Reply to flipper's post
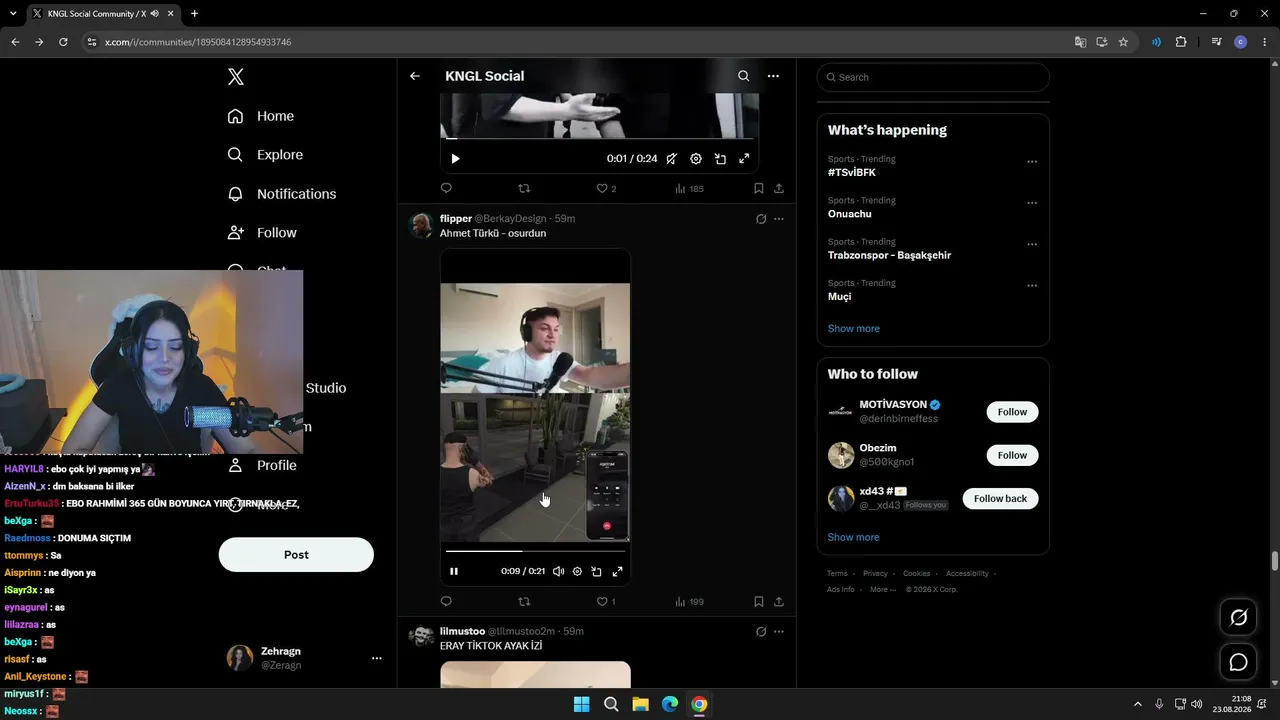The height and width of the screenshot is (720, 1280). click(446, 602)
